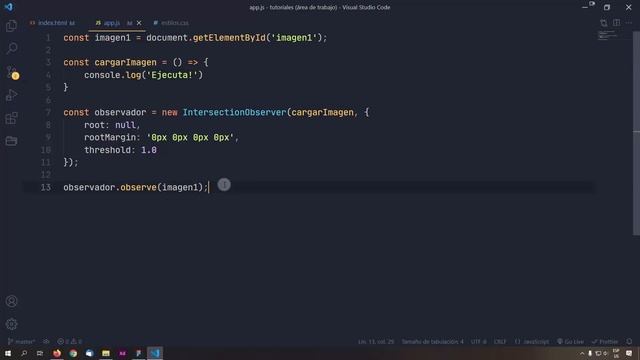
Task: Click 'threshold' property on line 10
Action: click(x=107, y=150)
